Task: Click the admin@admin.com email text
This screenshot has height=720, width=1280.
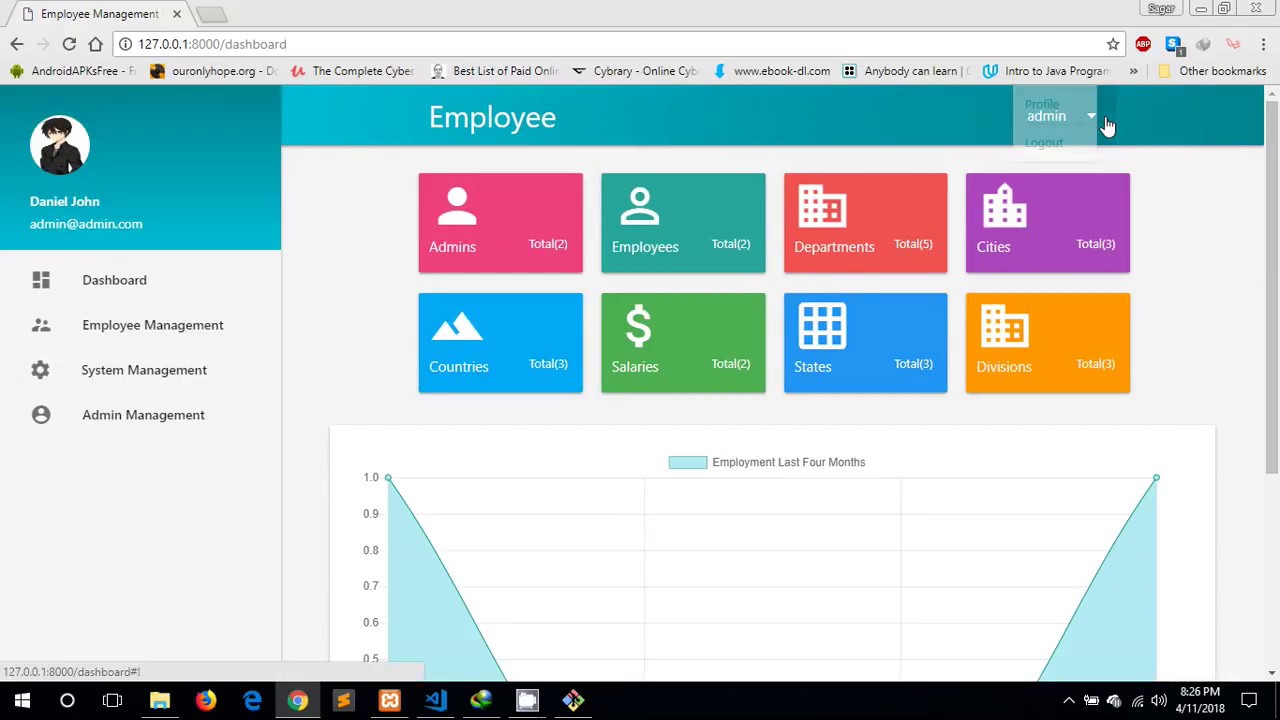Action: pos(86,224)
